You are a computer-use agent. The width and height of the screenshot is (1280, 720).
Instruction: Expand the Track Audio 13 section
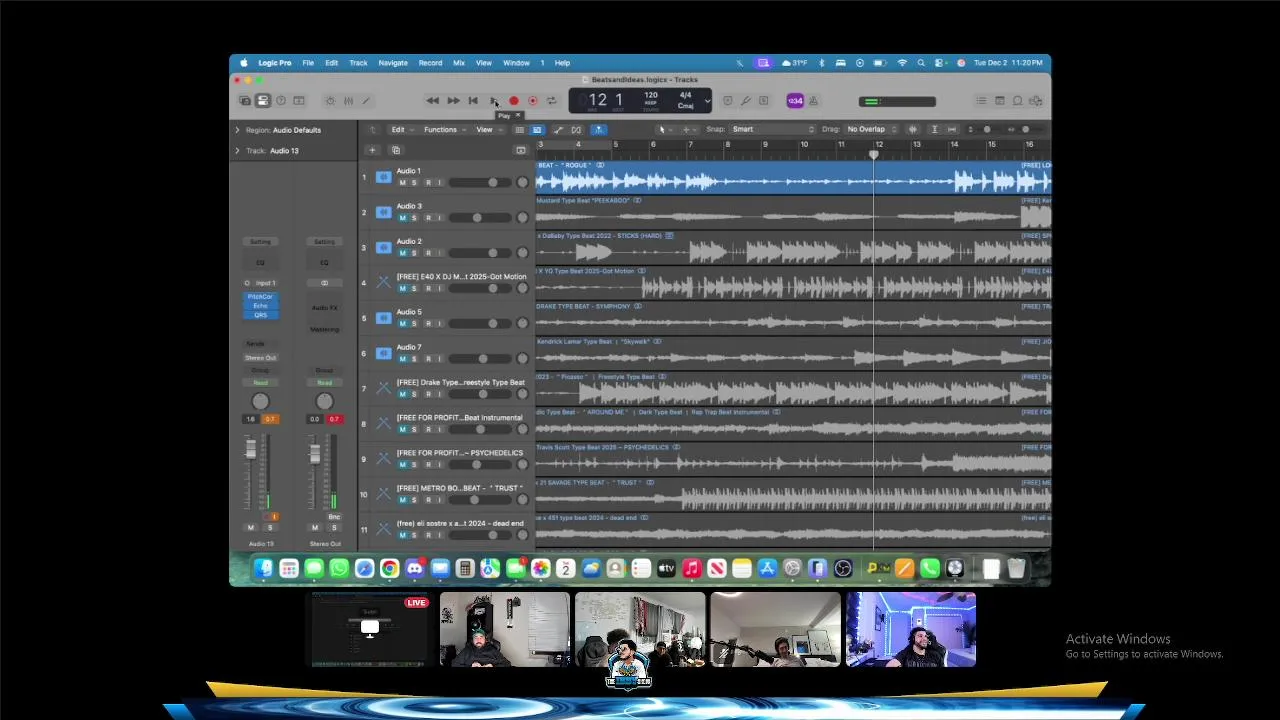(x=237, y=151)
